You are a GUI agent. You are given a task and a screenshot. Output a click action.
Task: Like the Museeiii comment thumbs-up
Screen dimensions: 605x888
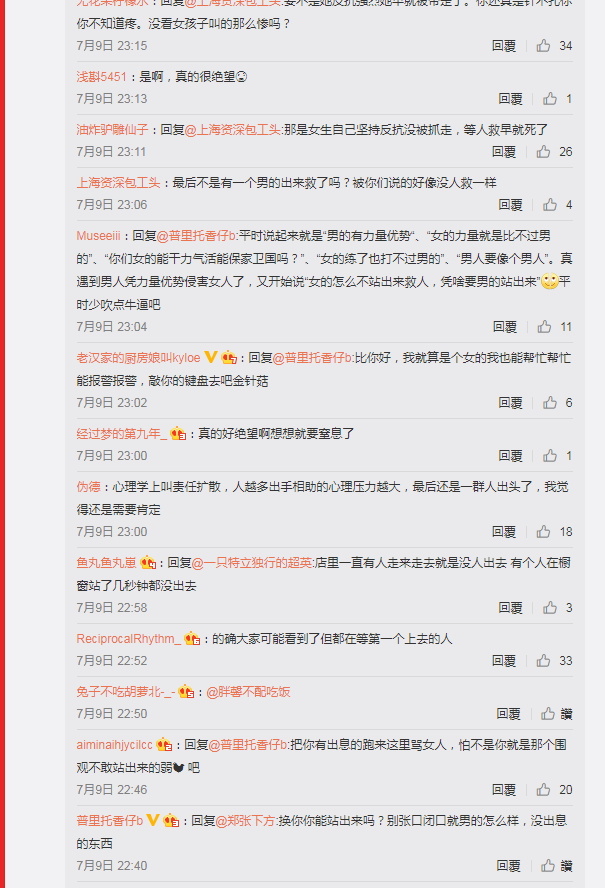[x=544, y=327]
